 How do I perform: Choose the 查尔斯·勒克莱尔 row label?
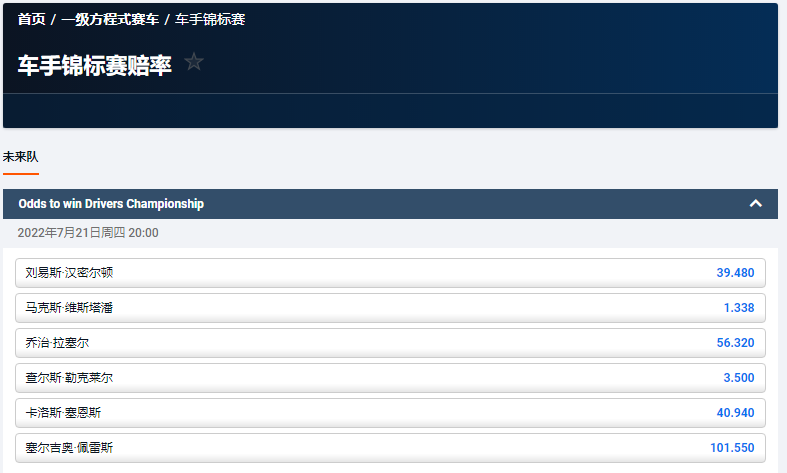point(70,378)
